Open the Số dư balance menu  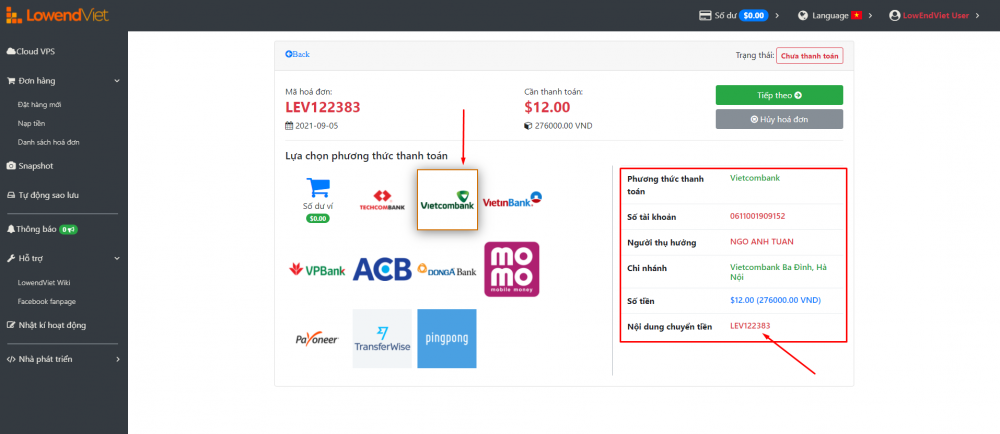(x=739, y=15)
